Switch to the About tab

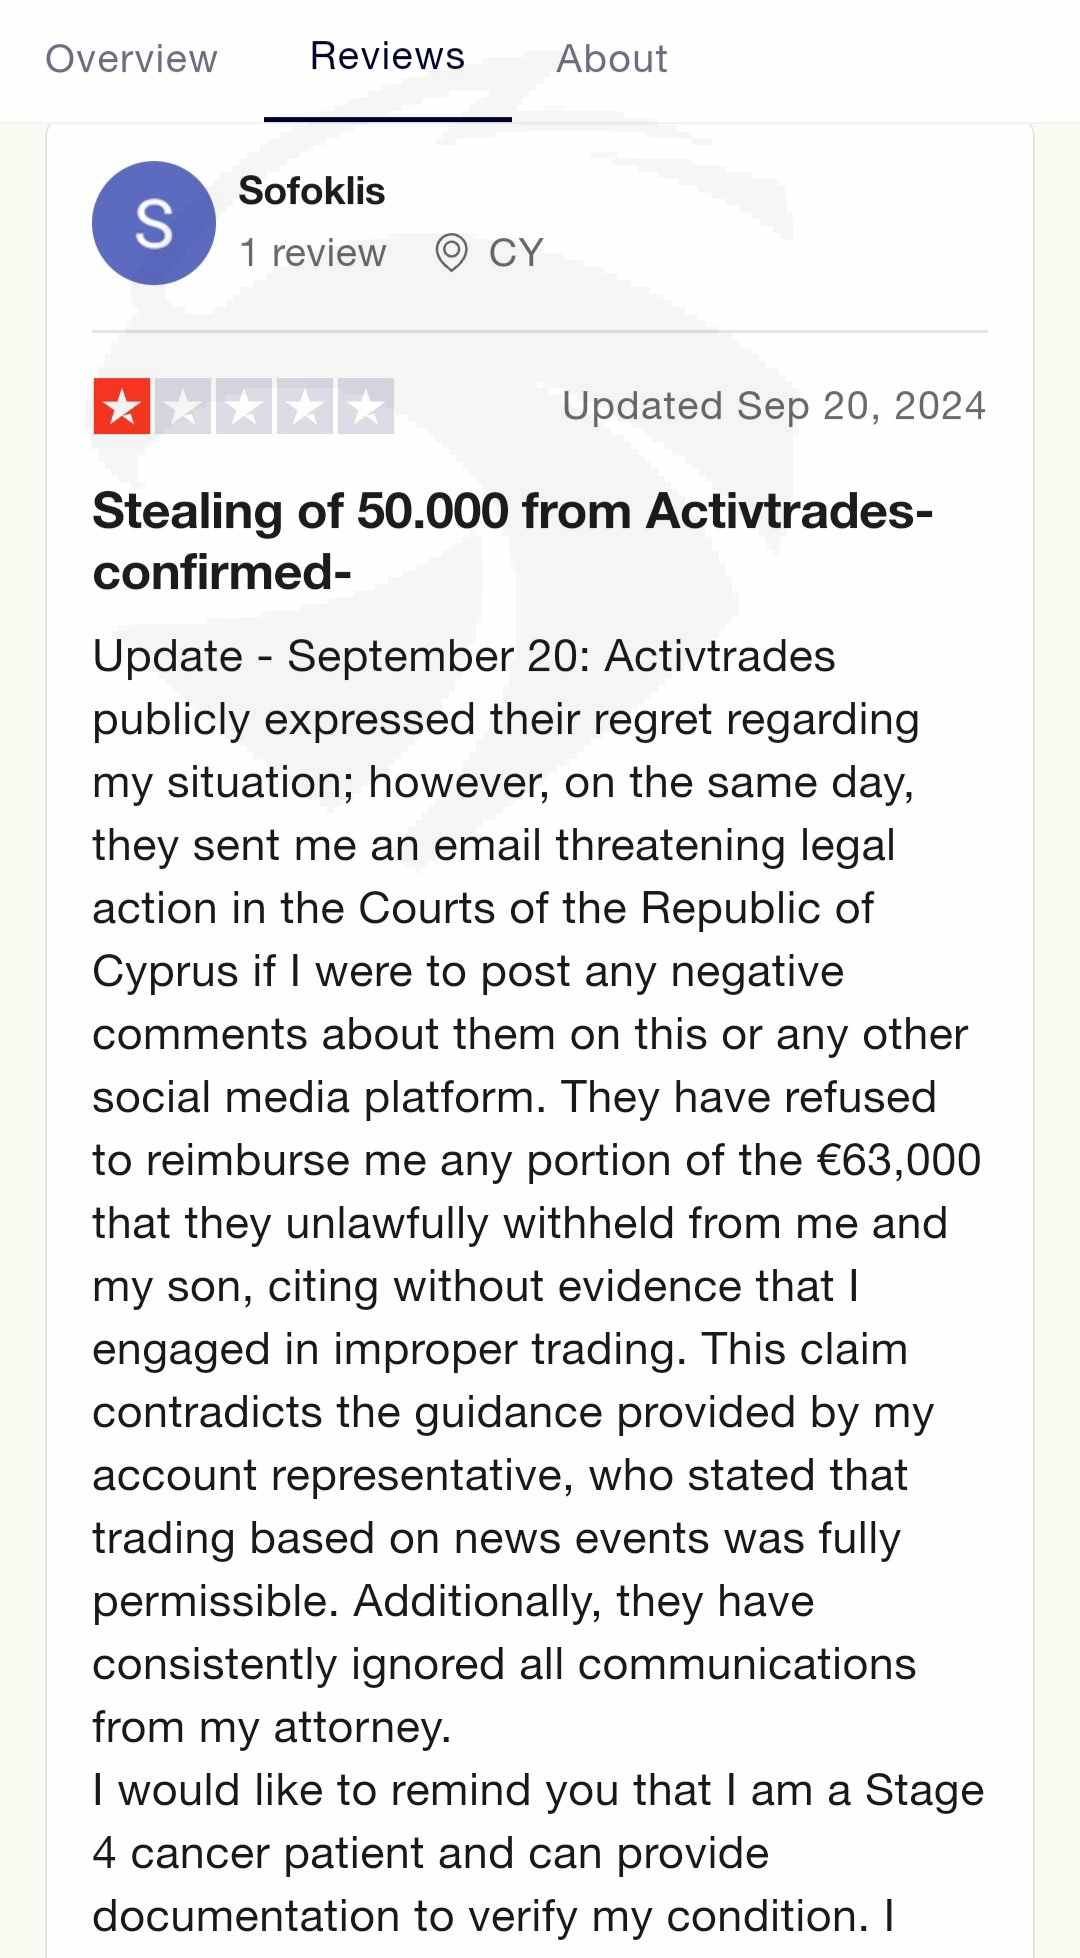[x=611, y=59]
